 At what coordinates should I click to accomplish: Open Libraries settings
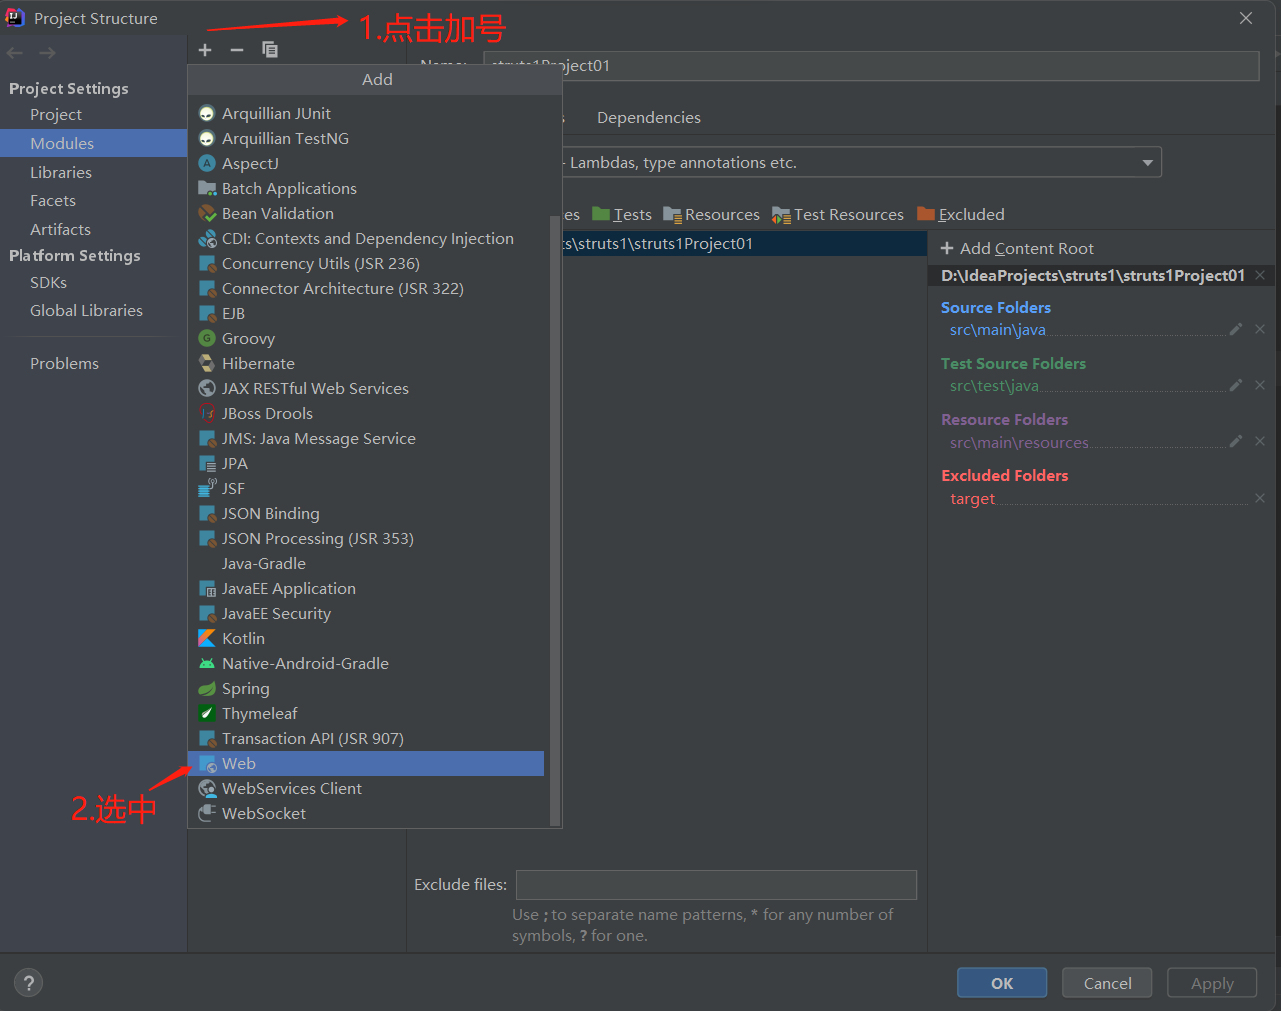(93, 173)
